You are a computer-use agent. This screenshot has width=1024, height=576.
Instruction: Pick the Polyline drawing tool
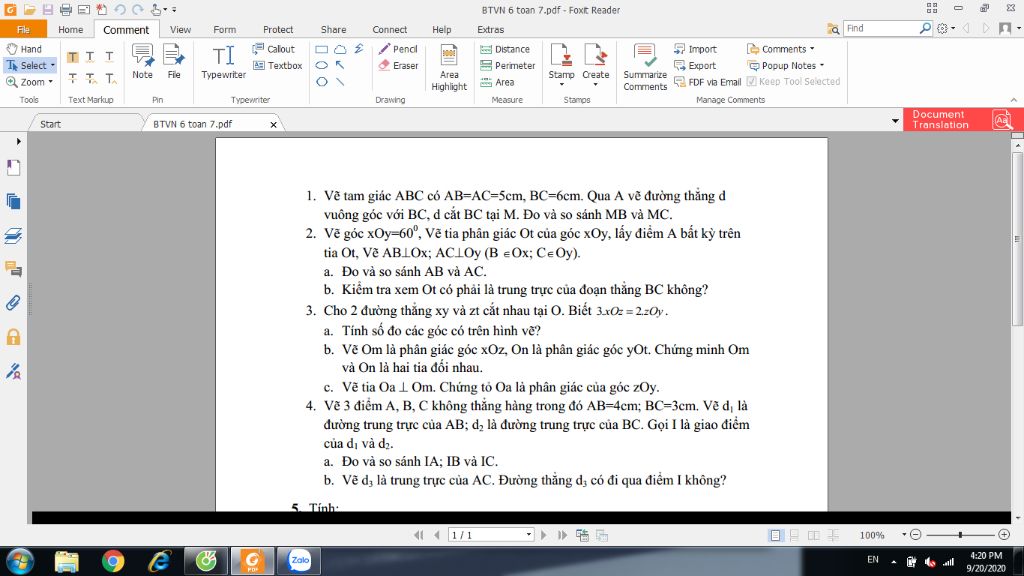point(359,49)
